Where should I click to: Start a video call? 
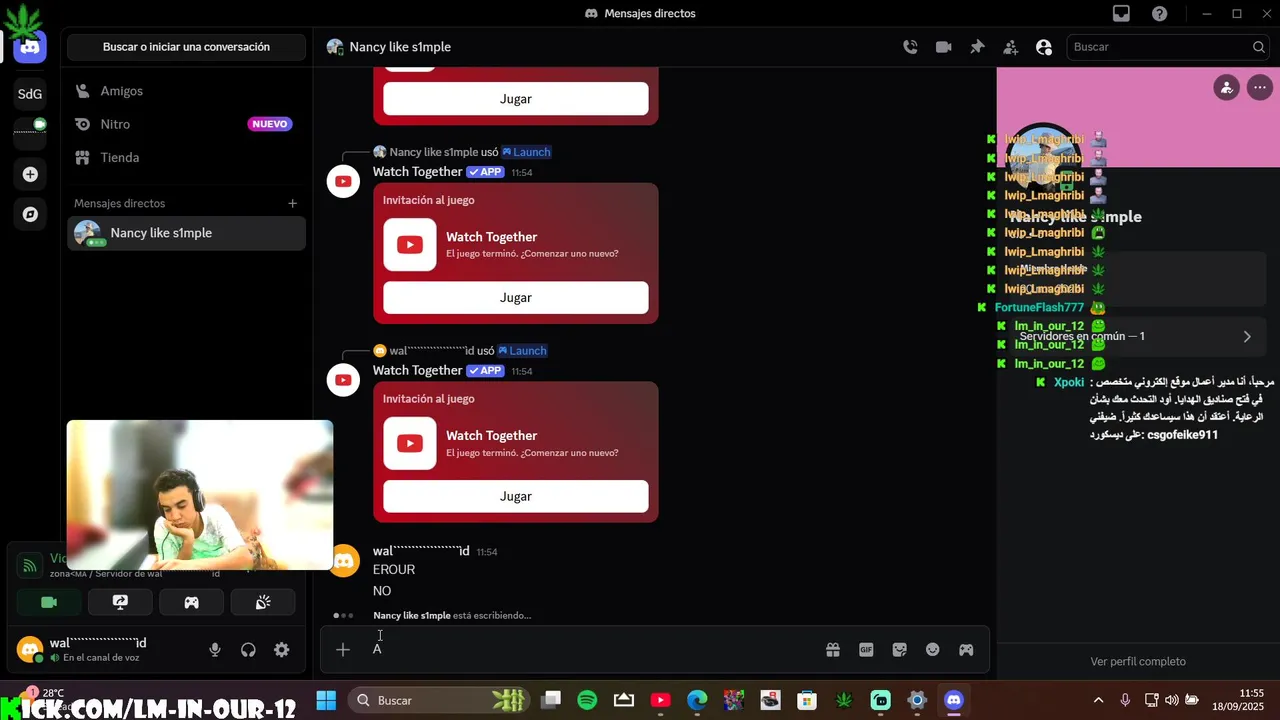(943, 47)
